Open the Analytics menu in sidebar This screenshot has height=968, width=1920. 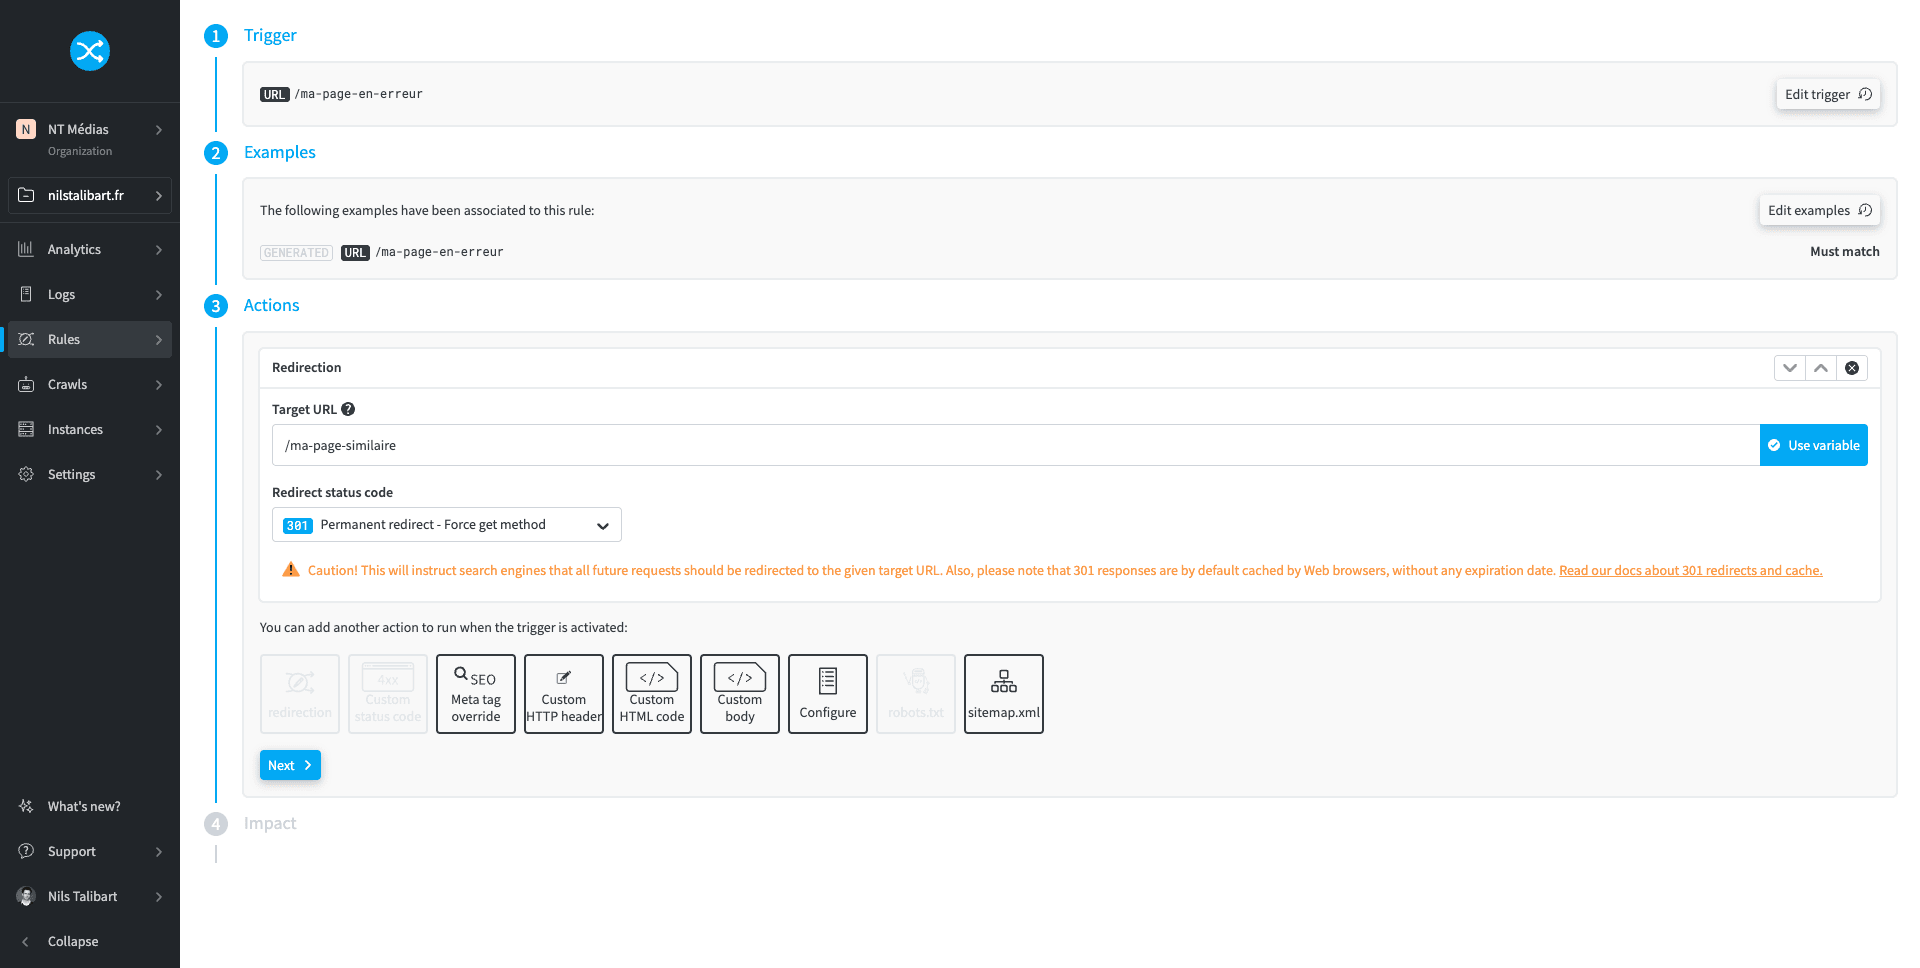[x=90, y=249]
